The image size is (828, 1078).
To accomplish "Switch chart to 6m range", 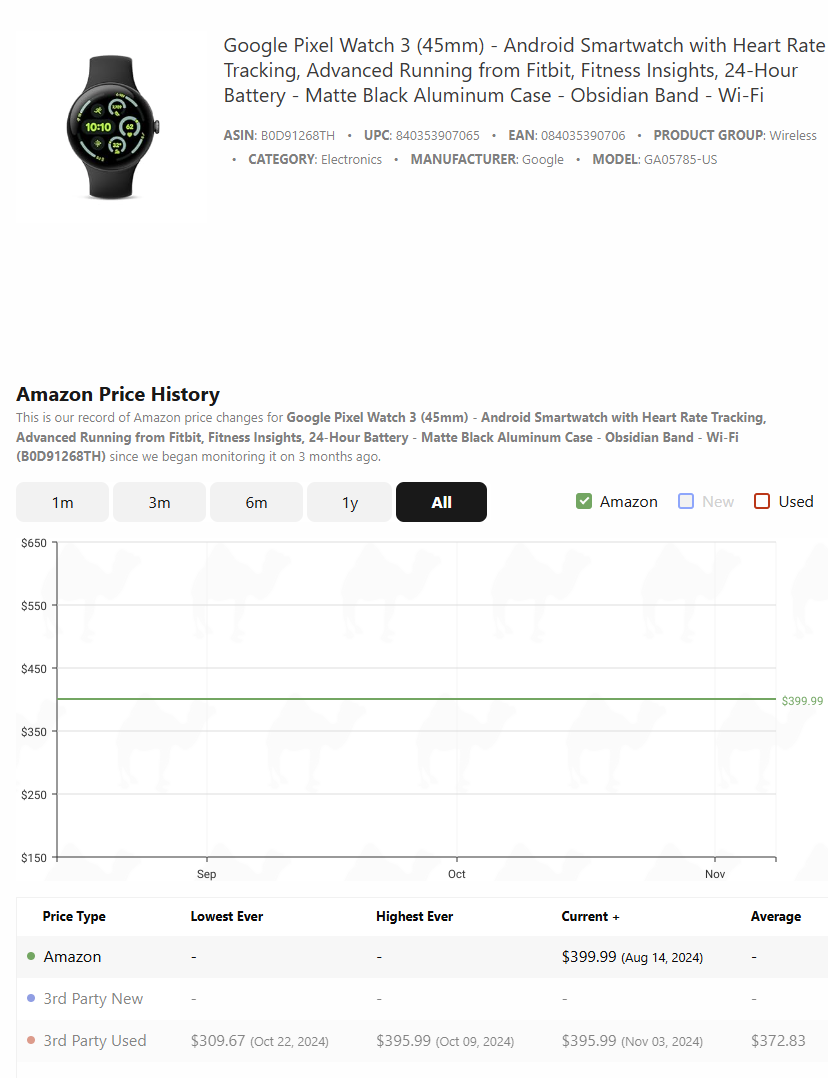I will point(257,503).
